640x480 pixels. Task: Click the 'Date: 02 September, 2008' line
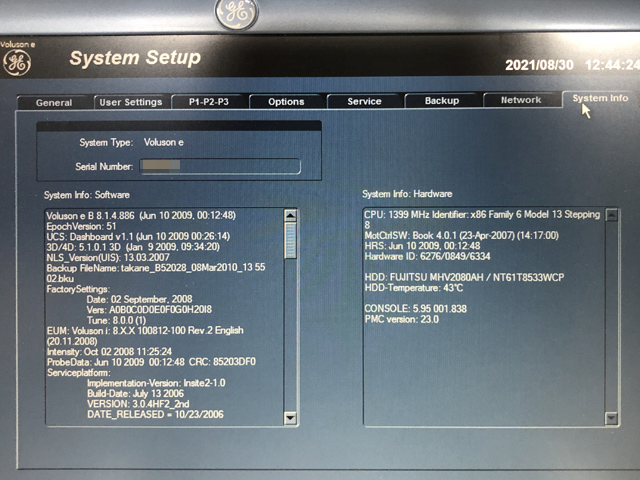point(139,299)
